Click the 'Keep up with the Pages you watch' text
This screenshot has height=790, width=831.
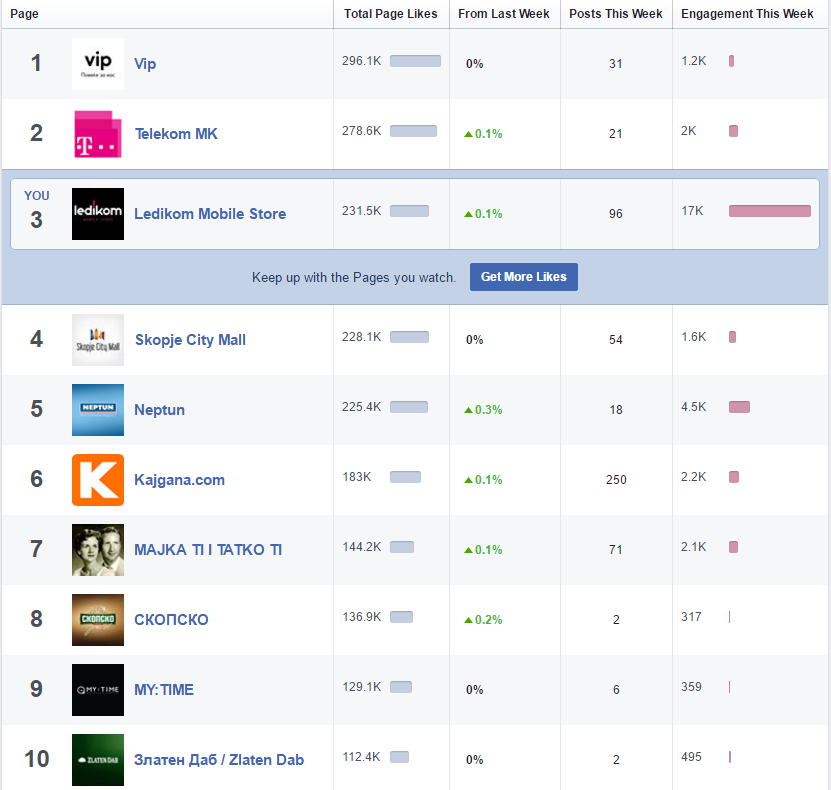(x=353, y=277)
